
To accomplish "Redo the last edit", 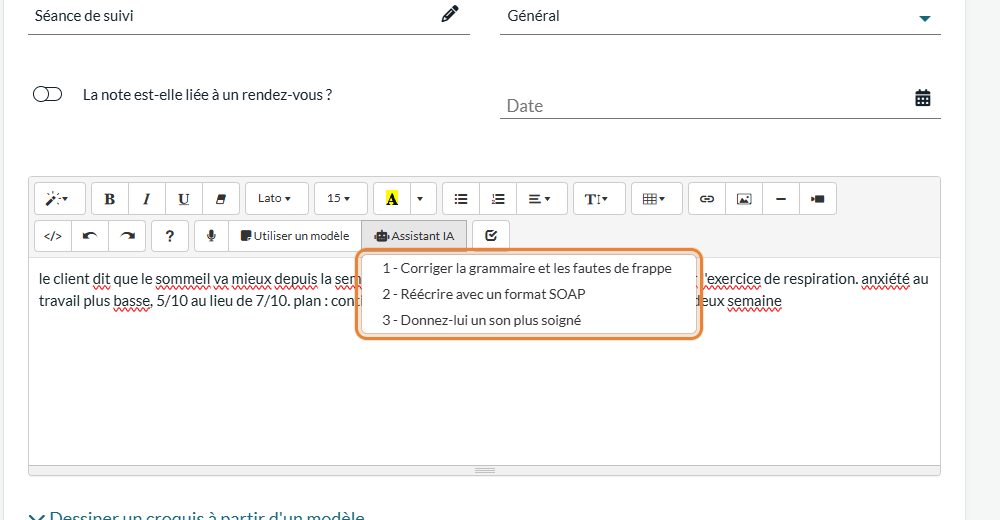I will point(127,236).
